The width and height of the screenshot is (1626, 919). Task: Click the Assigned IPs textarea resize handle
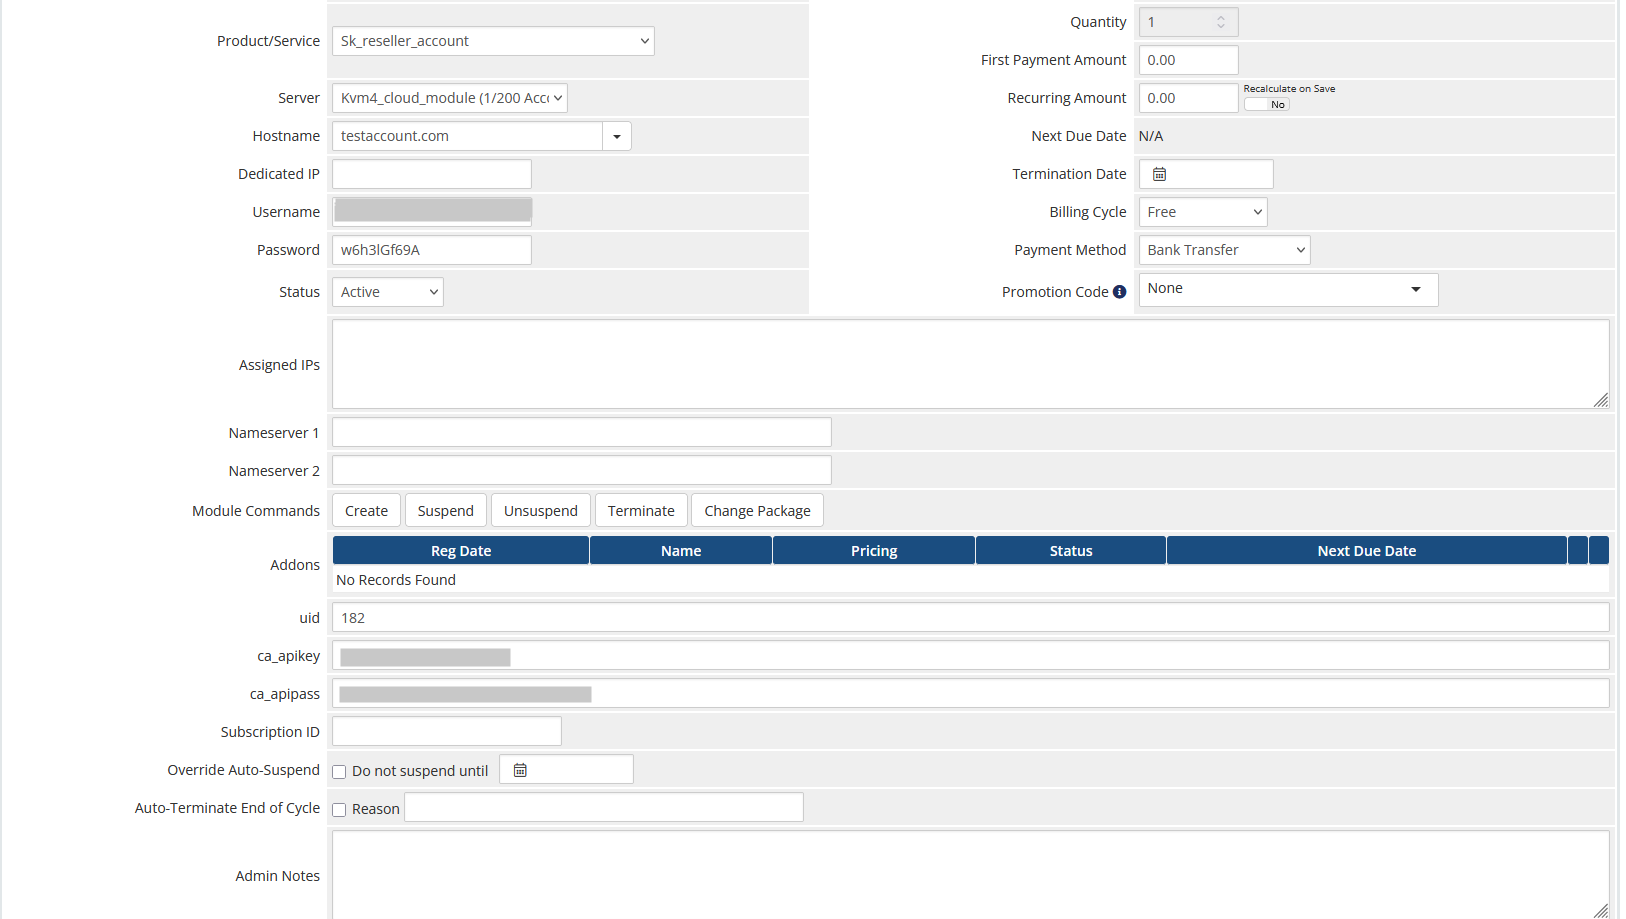[x=1600, y=400]
